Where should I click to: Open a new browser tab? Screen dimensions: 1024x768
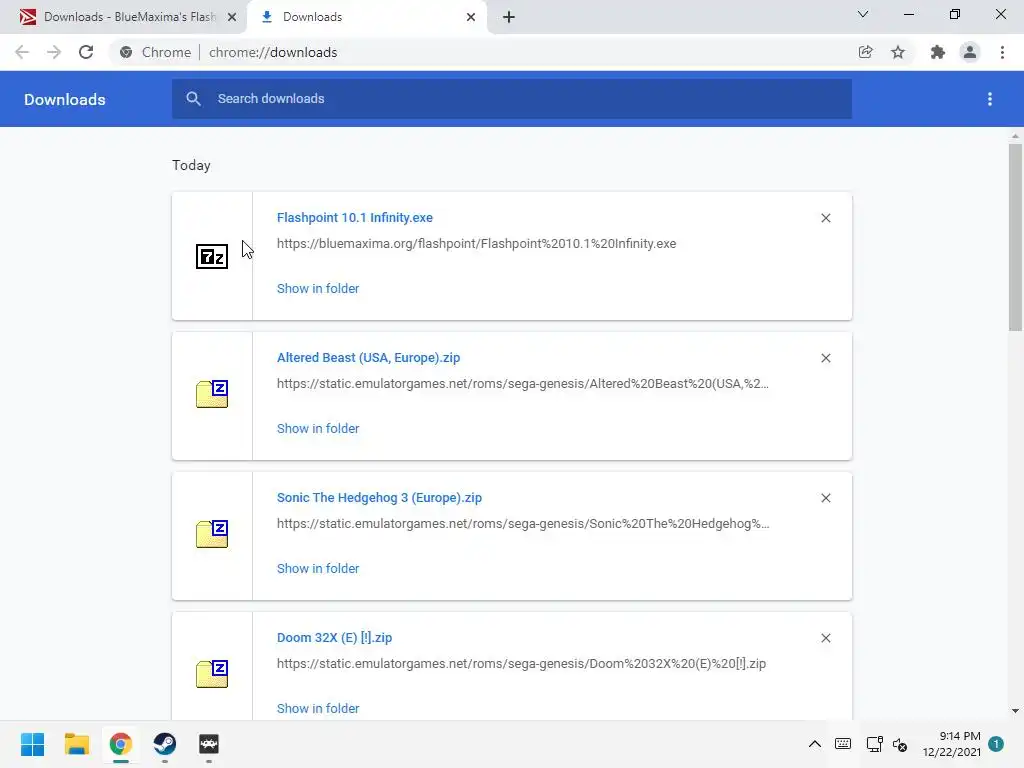(x=509, y=18)
